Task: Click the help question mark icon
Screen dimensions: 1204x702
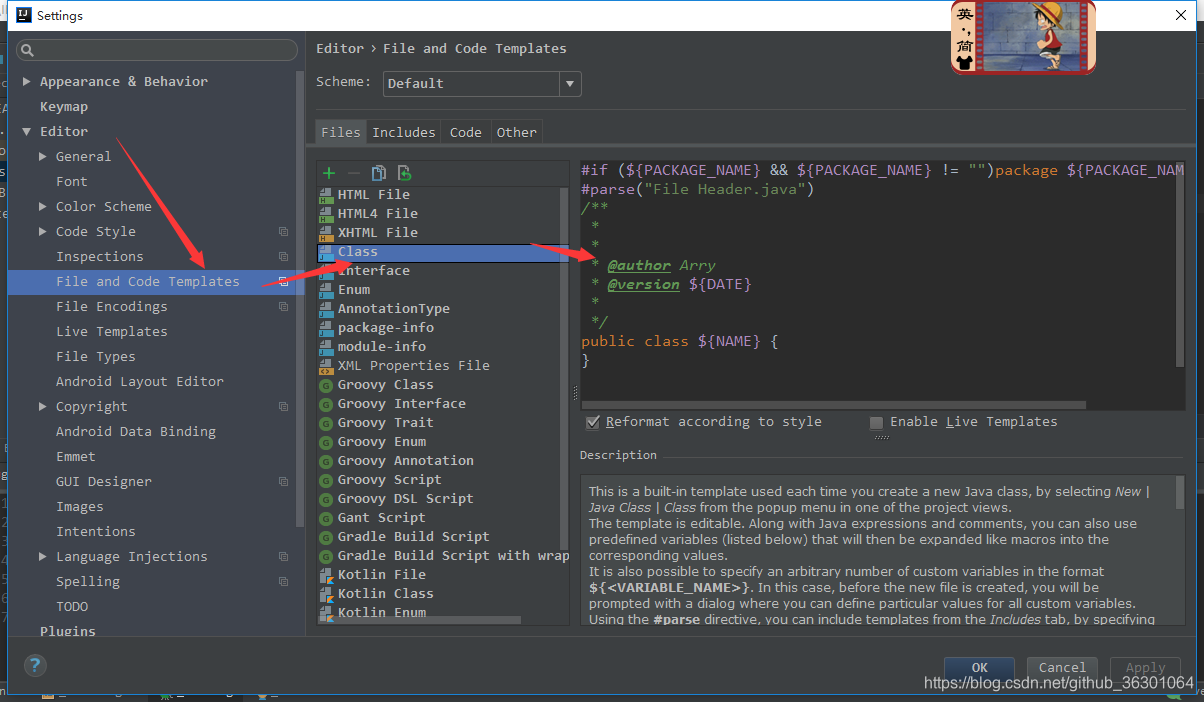Action: 34,665
